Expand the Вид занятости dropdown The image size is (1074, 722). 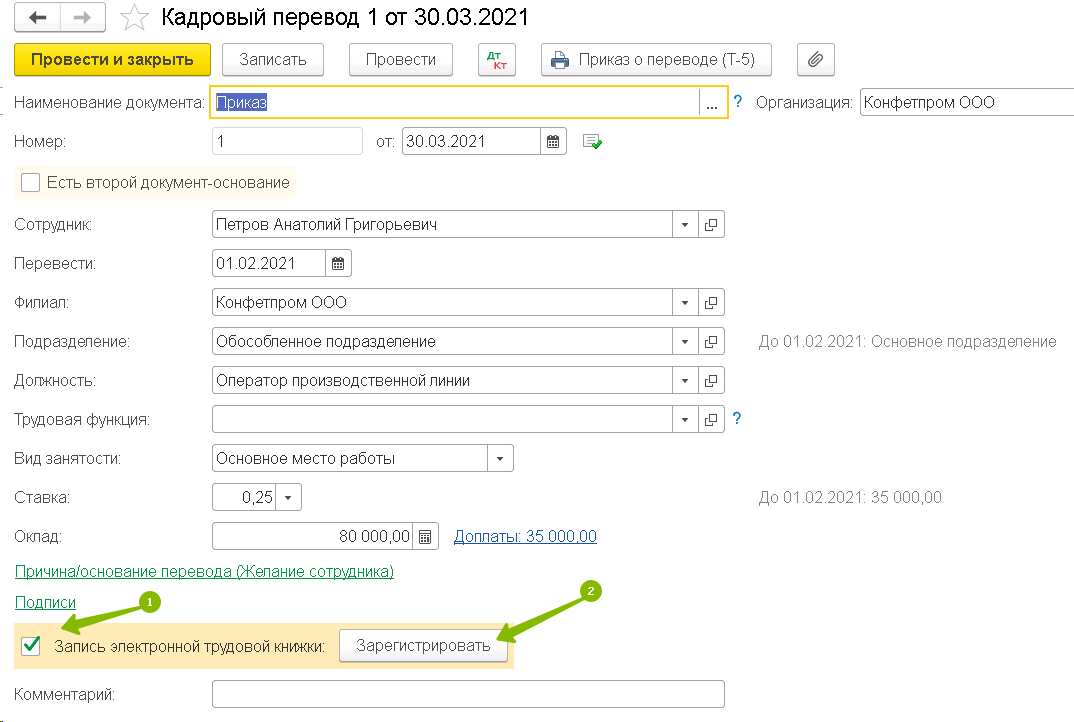pyautogui.click(x=500, y=459)
